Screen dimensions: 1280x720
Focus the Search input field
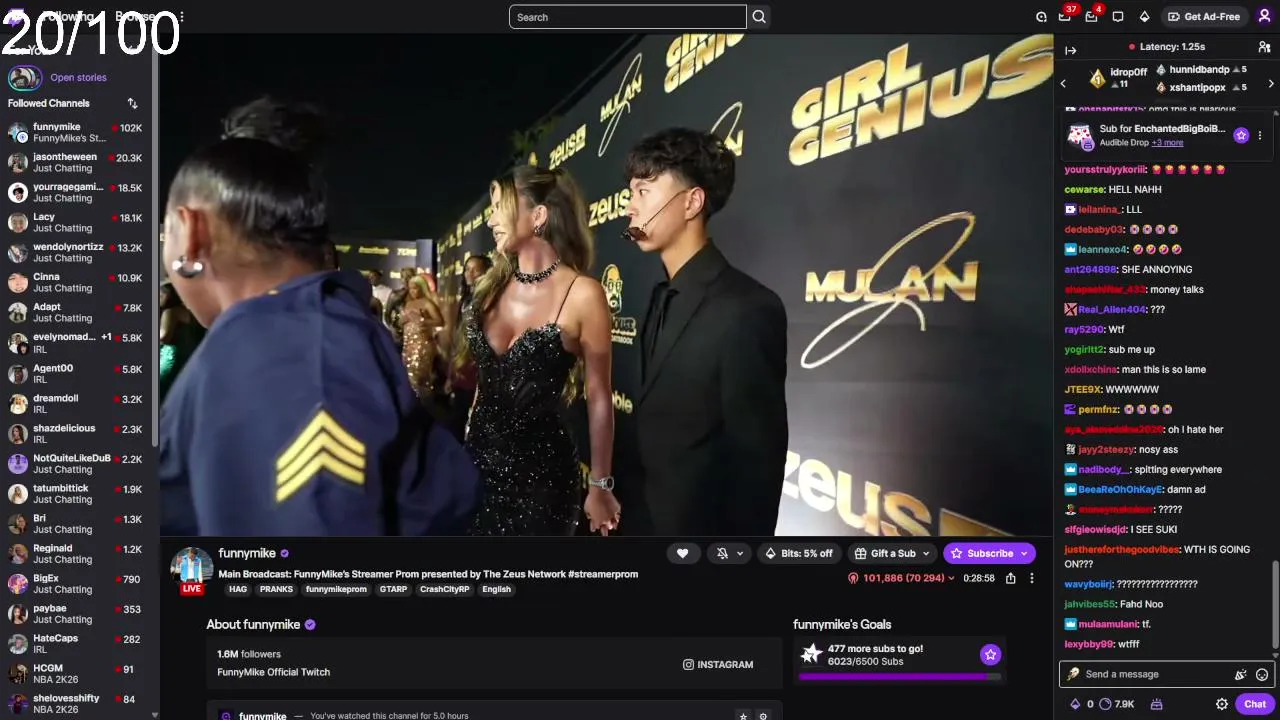627,17
